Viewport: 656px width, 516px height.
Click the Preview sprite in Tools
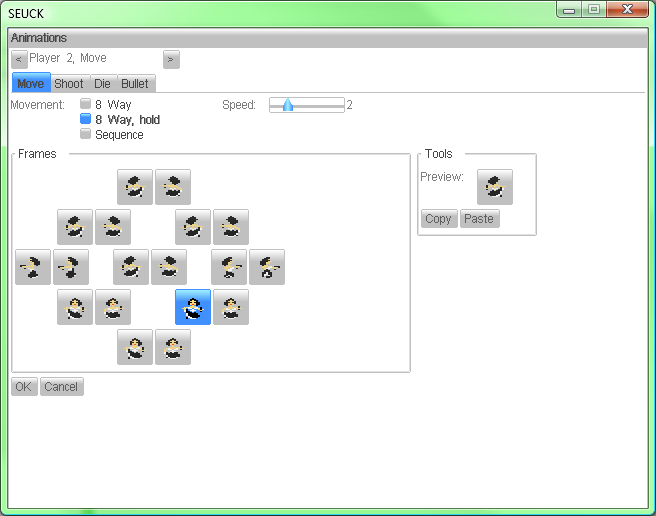[495, 187]
